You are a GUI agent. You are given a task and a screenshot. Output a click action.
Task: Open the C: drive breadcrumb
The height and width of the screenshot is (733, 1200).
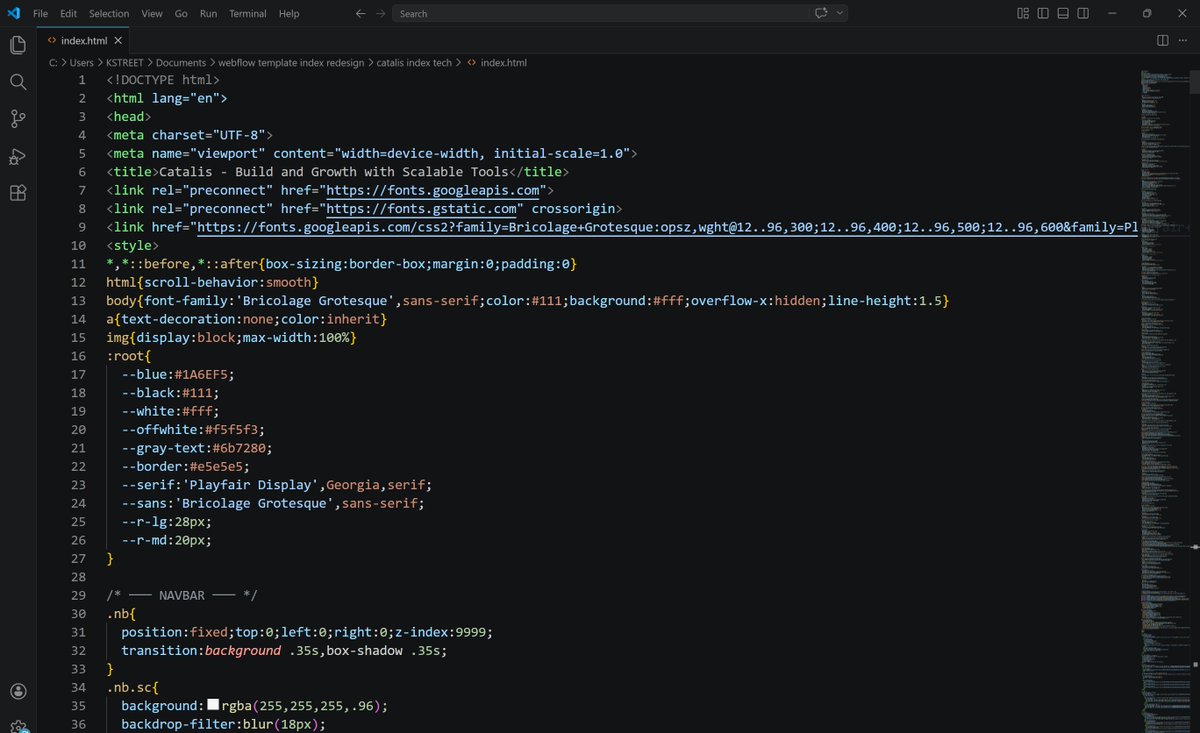[x=53, y=62]
